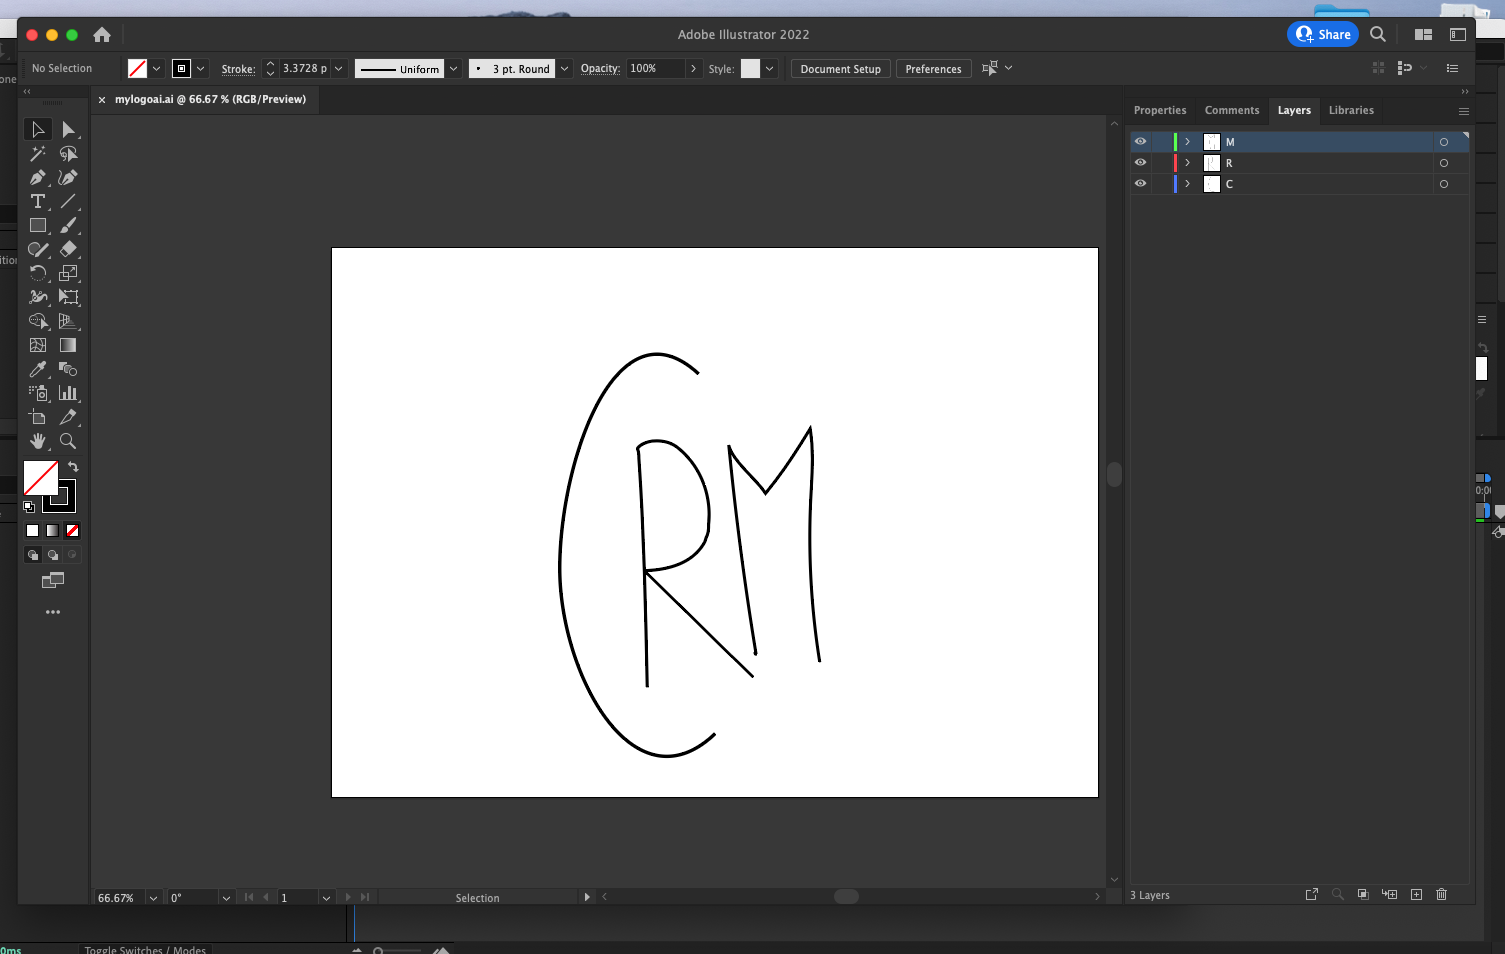The height and width of the screenshot is (954, 1505).
Task: Open the stroke profile Uniform dropdown
Action: 454,68
